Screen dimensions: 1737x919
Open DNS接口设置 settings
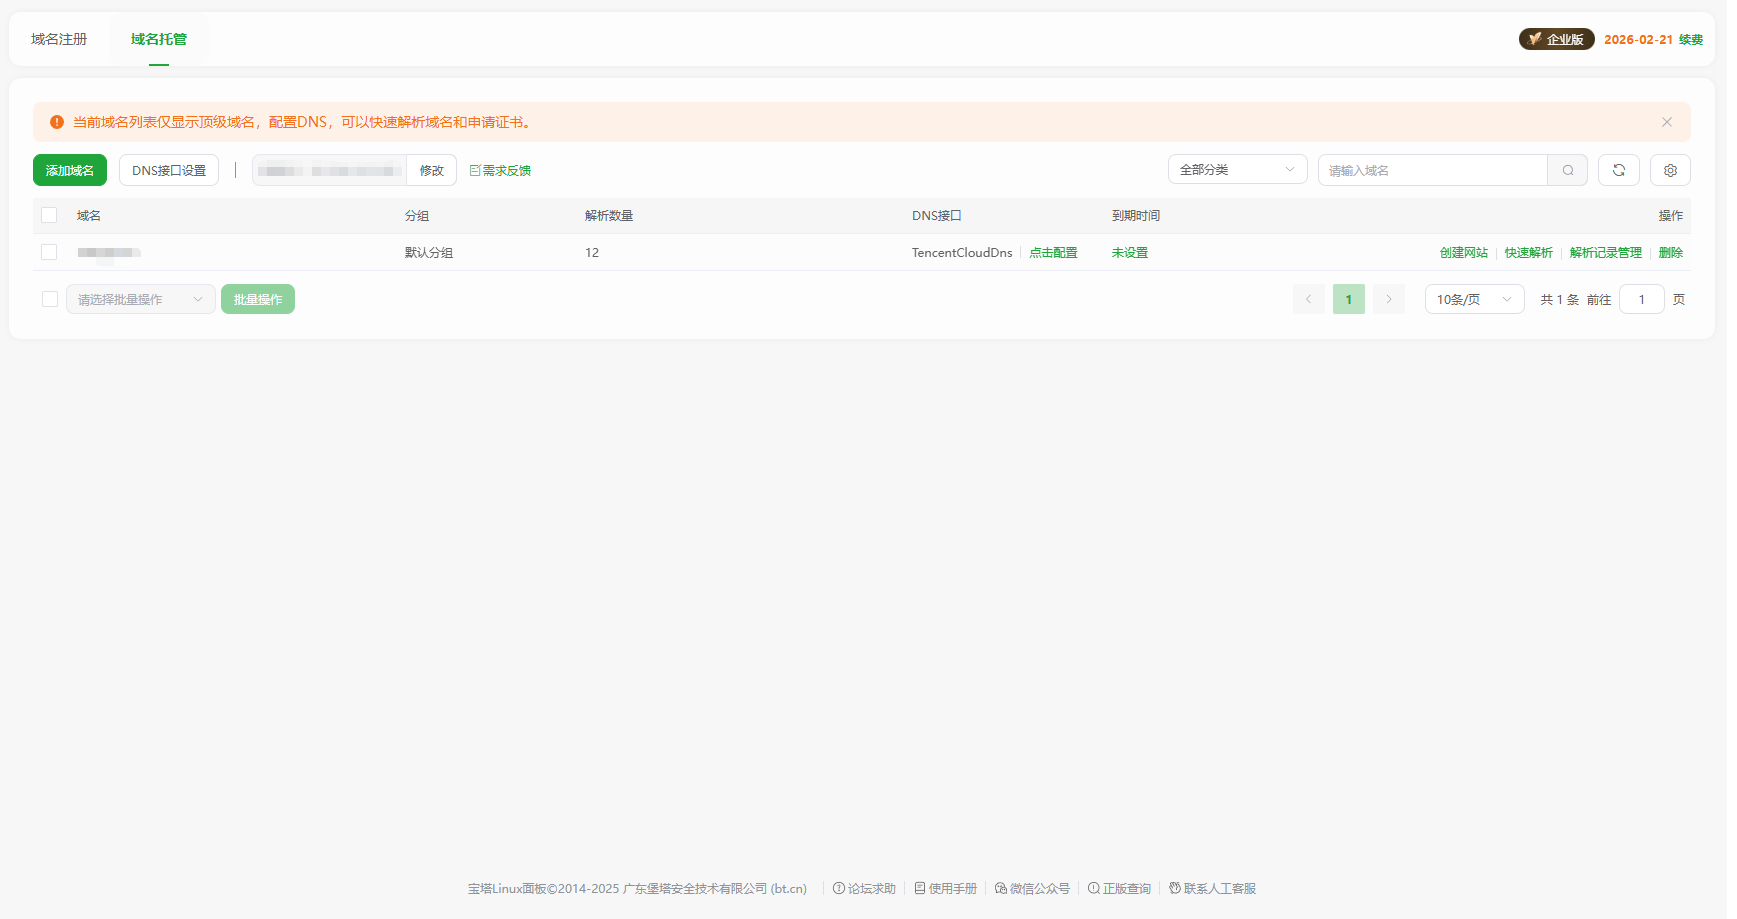coord(168,170)
